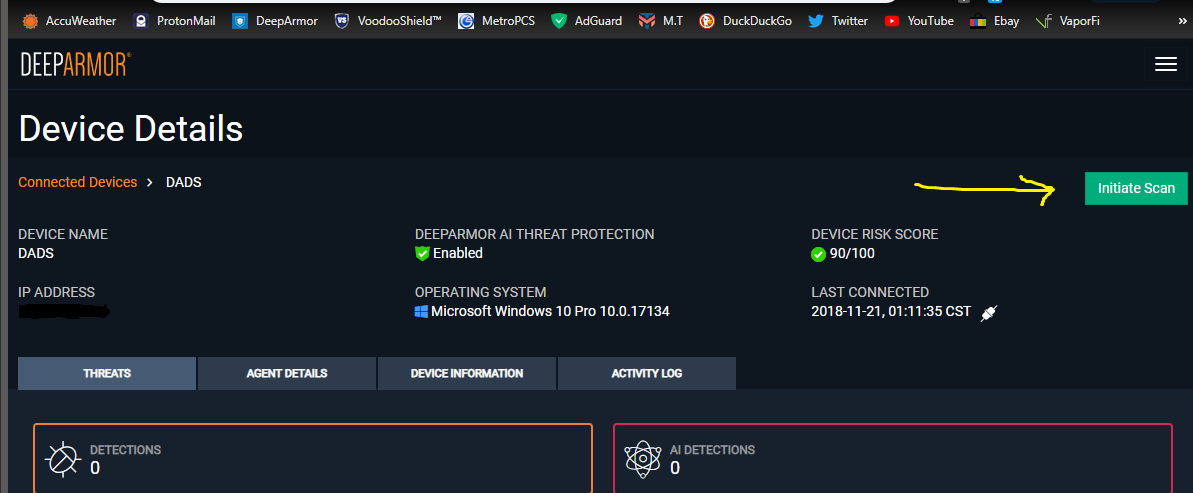Open the MetroPCS bookmark
Viewport: 1193px width, 493px height.
[496, 21]
